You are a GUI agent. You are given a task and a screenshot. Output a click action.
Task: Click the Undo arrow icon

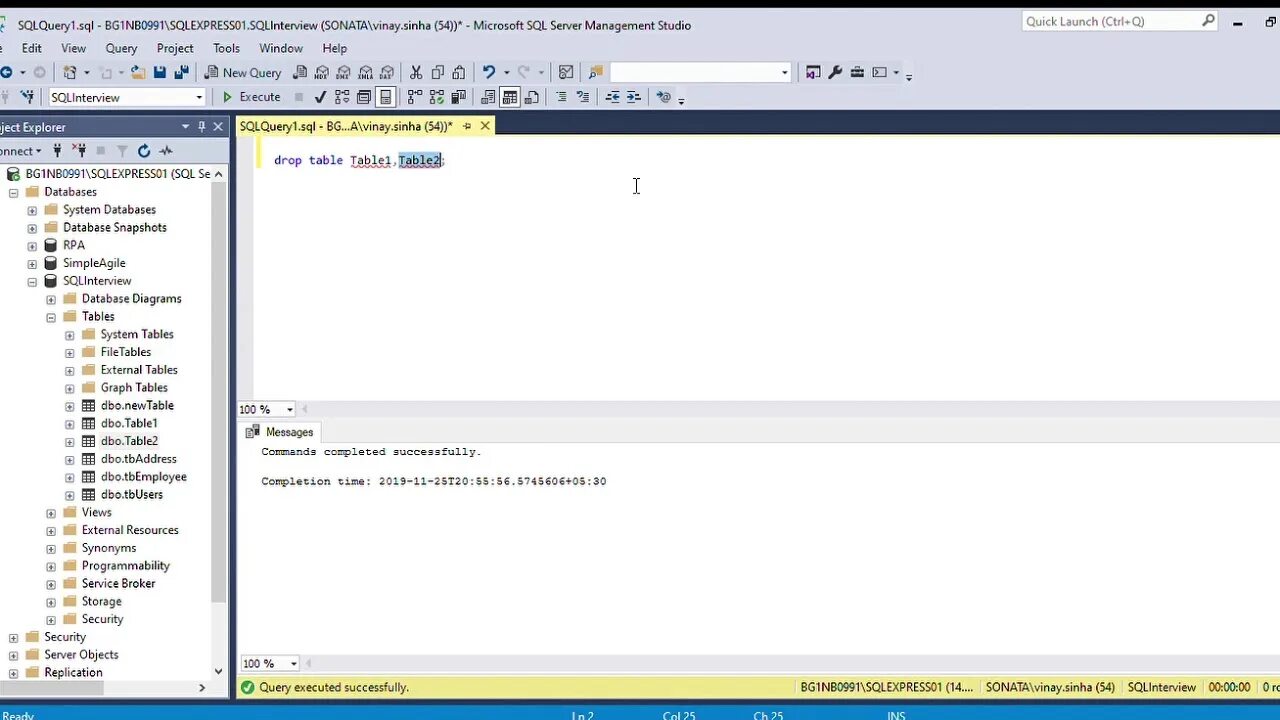click(488, 72)
